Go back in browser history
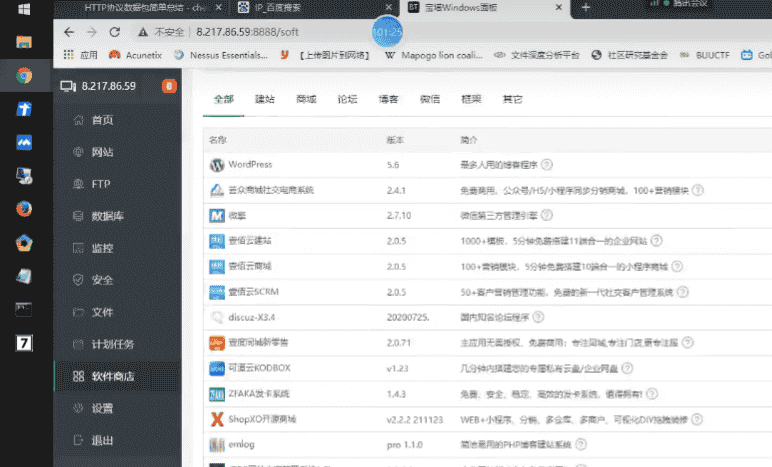The height and width of the screenshot is (467, 772). tap(69, 32)
